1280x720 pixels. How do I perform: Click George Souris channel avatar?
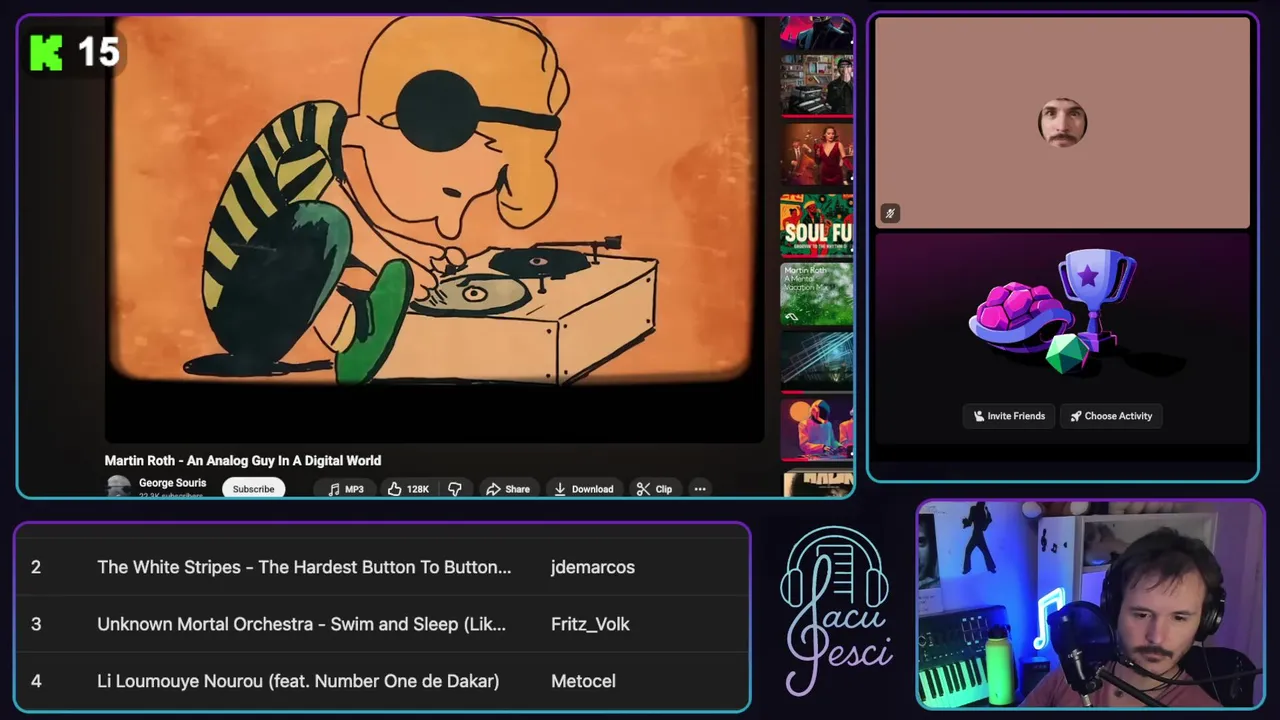[x=119, y=487]
